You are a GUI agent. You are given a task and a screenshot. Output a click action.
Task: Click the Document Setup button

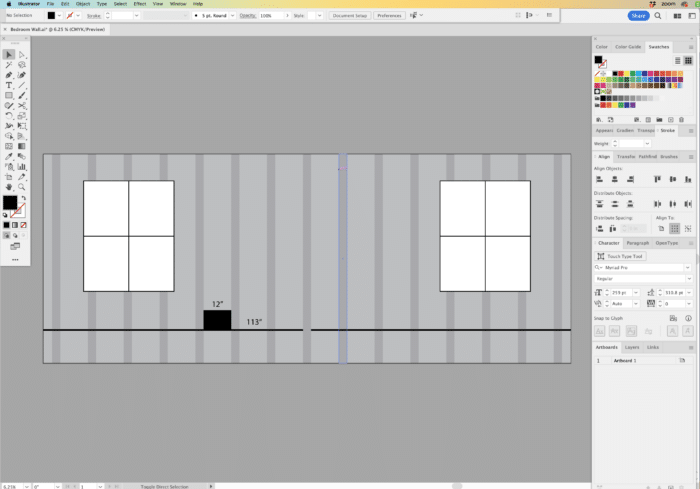coord(350,16)
